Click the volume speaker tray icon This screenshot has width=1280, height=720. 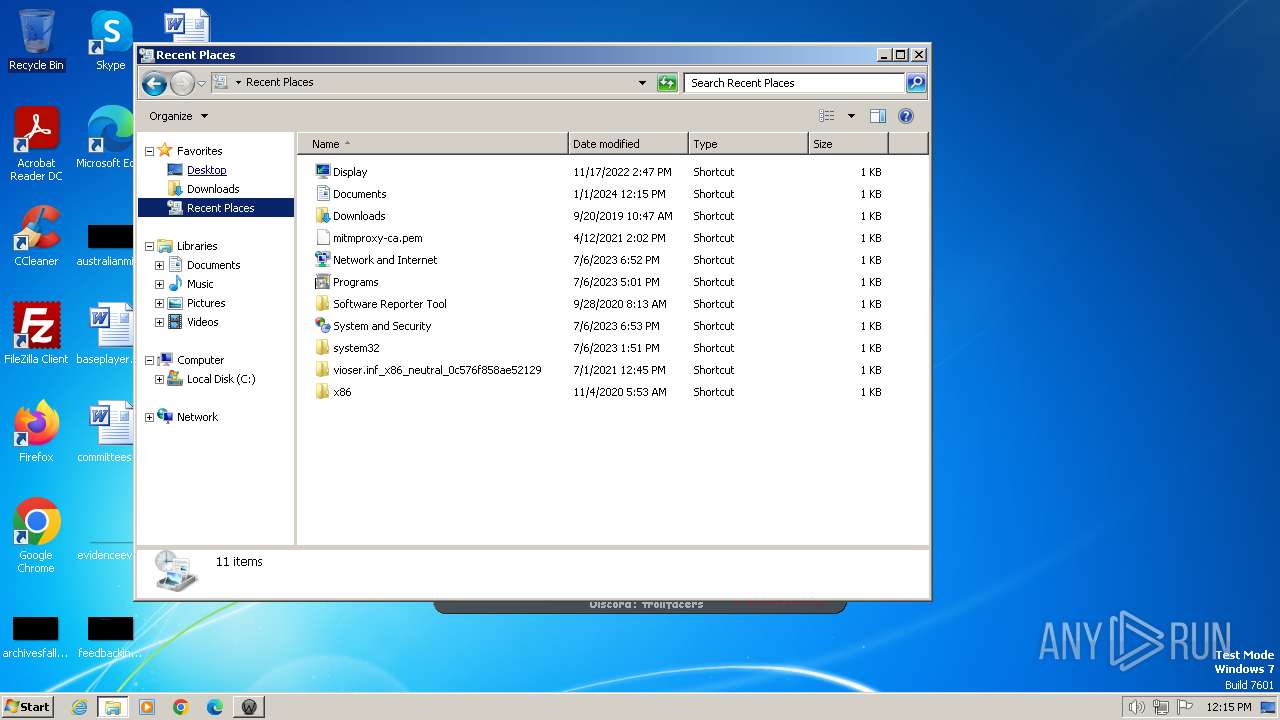point(1136,707)
